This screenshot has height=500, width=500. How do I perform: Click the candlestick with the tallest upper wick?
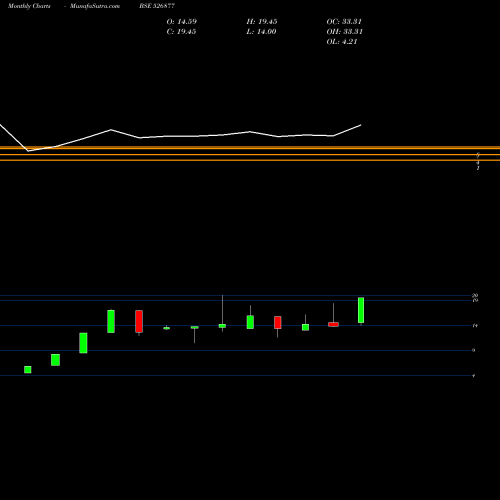tap(222, 326)
